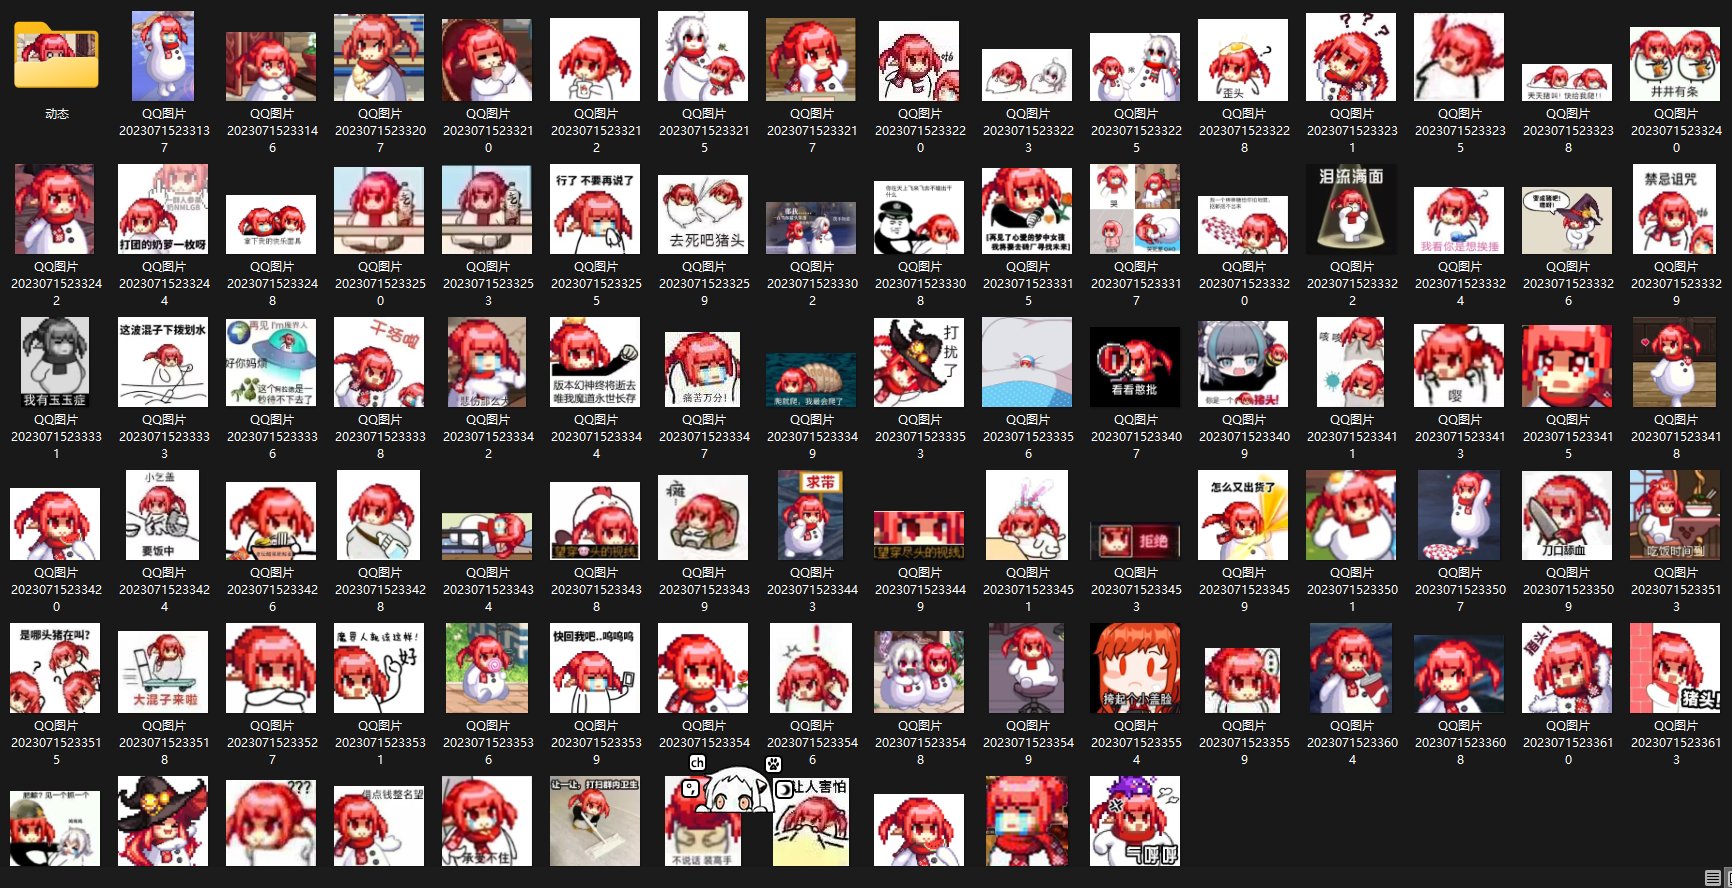Select the 是哪头猪在叫? thumbnail
Screen dimensions: 1732x888
(56, 668)
